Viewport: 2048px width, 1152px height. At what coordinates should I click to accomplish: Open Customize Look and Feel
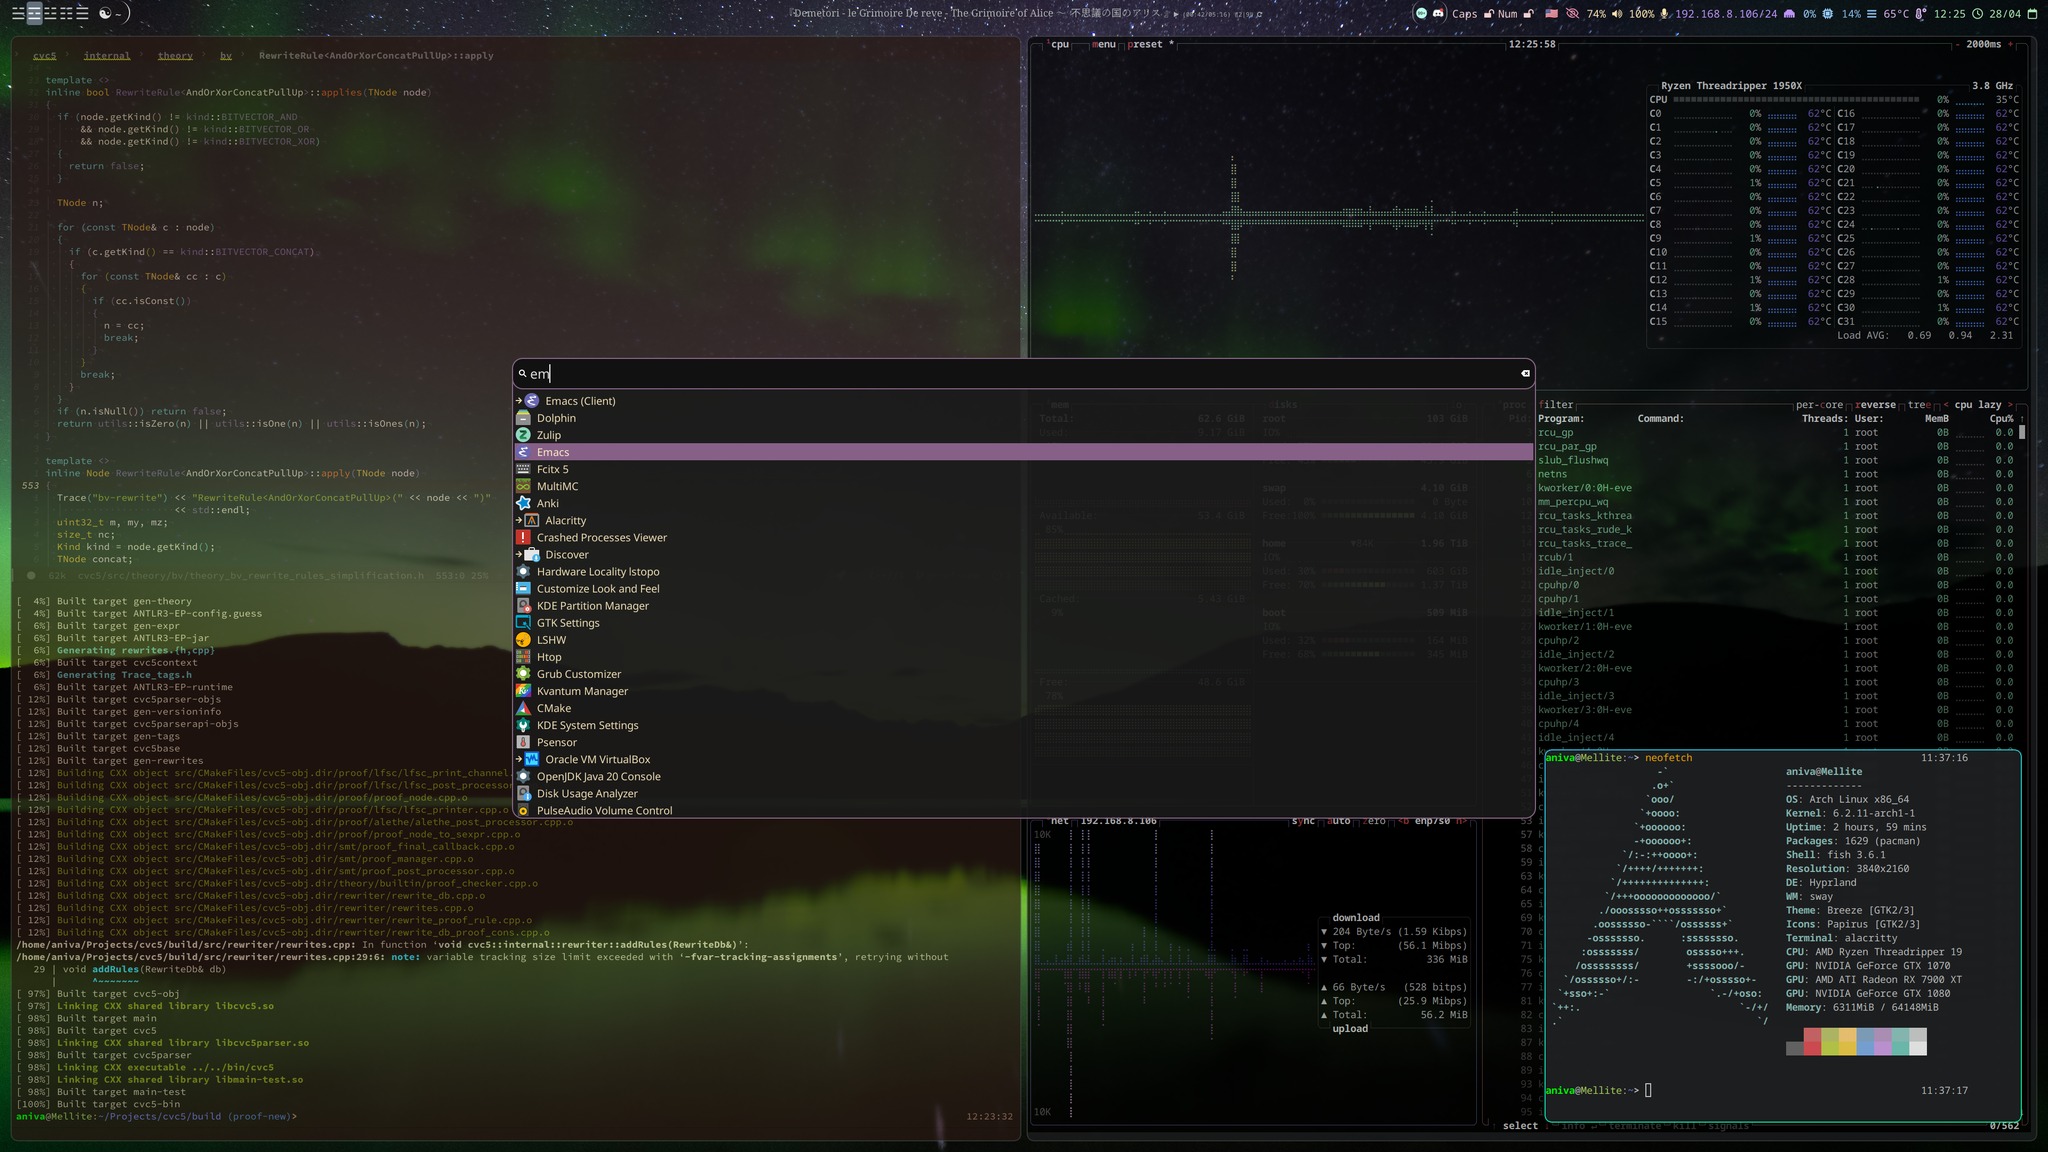[x=1024, y=588]
